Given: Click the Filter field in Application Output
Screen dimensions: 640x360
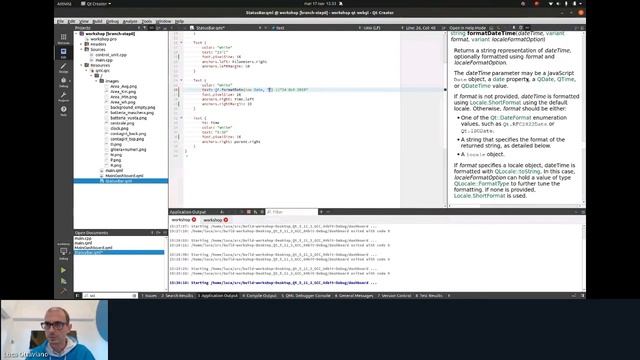Looking at the screenshot, I should pyautogui.click(x=292, y=212).
